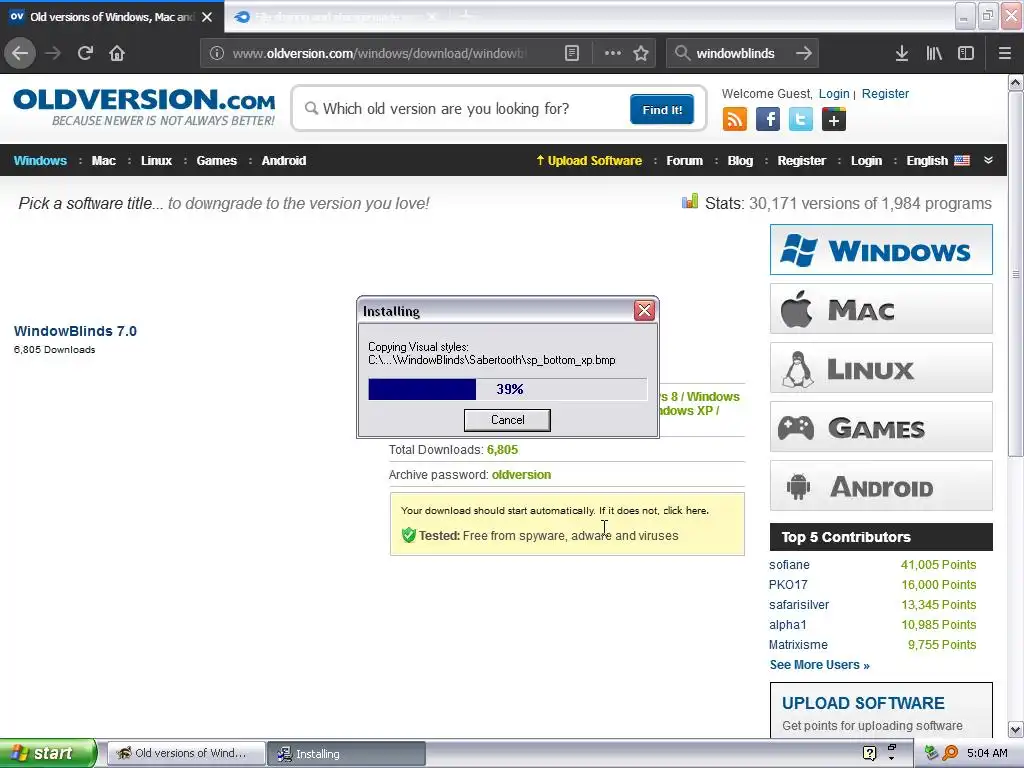Select the Mac category banner
Screen dimensions: 1024x768
pos(881,309)
